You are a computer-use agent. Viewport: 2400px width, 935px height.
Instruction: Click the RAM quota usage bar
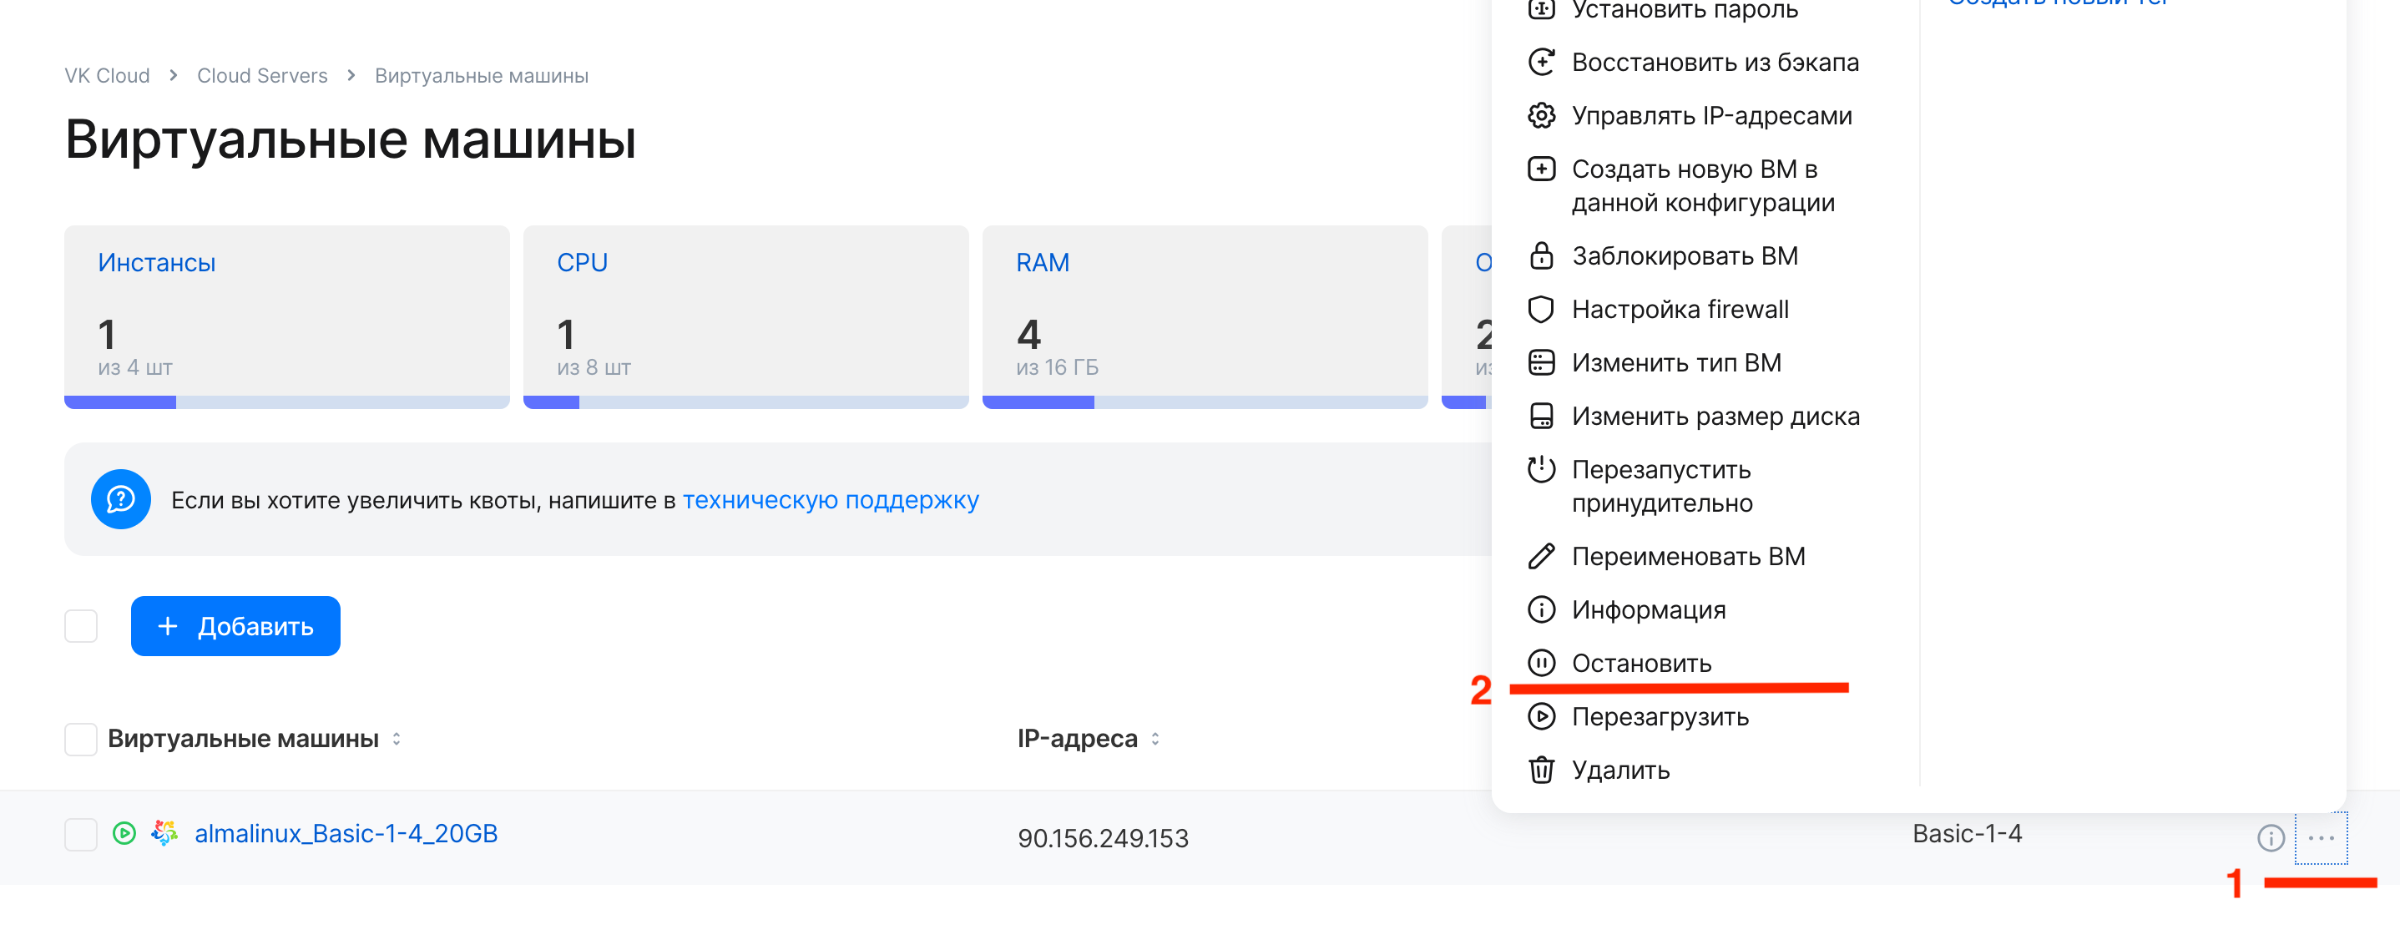(x=1204, y=402)
